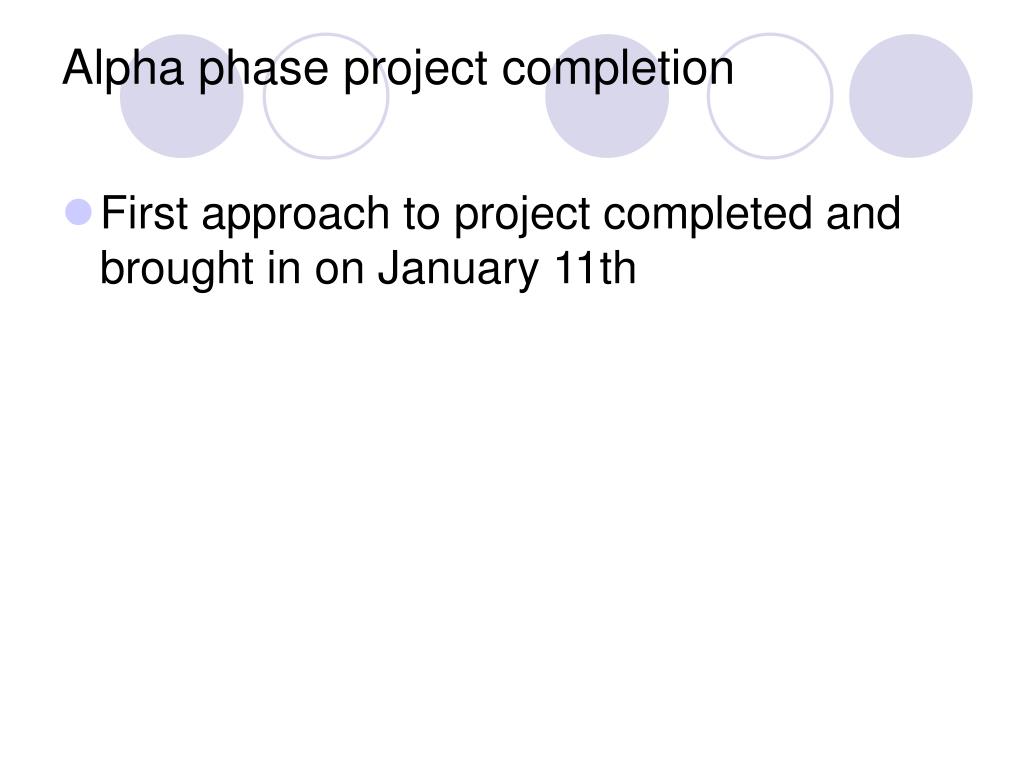The image size is (1024, 768).
Task: Click the middle filled lavender circle
Action: pos(607,96)
